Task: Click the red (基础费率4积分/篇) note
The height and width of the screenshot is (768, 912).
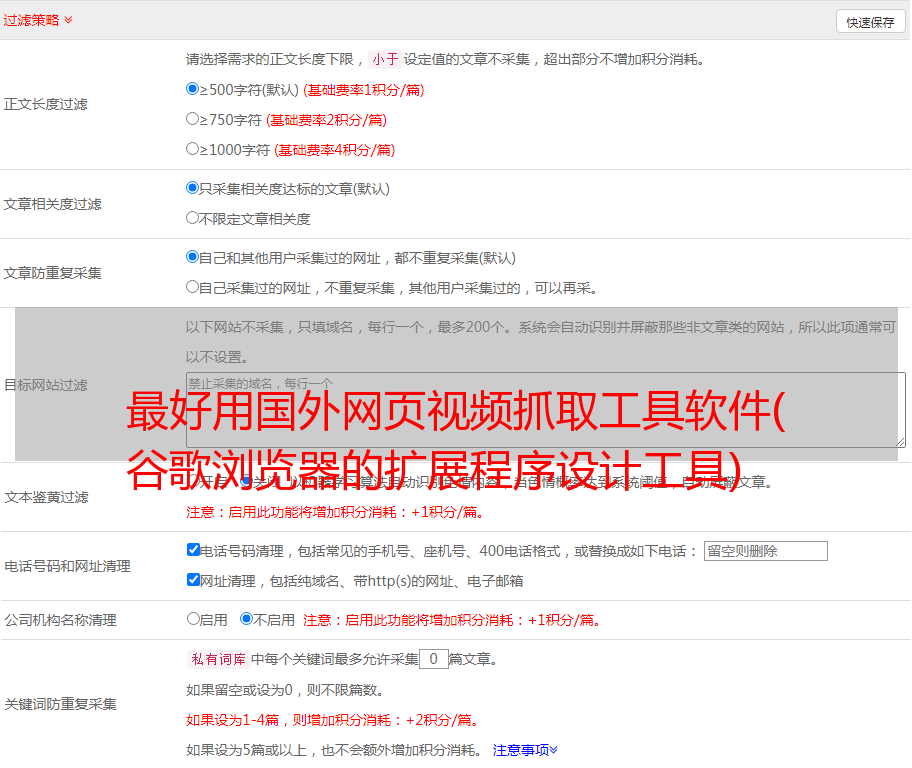Action: 334,150
